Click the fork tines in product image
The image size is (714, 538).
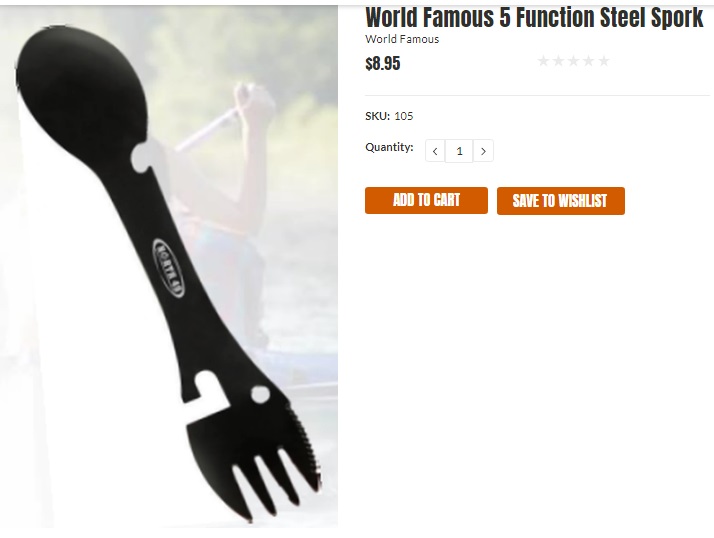pos(273,483)
